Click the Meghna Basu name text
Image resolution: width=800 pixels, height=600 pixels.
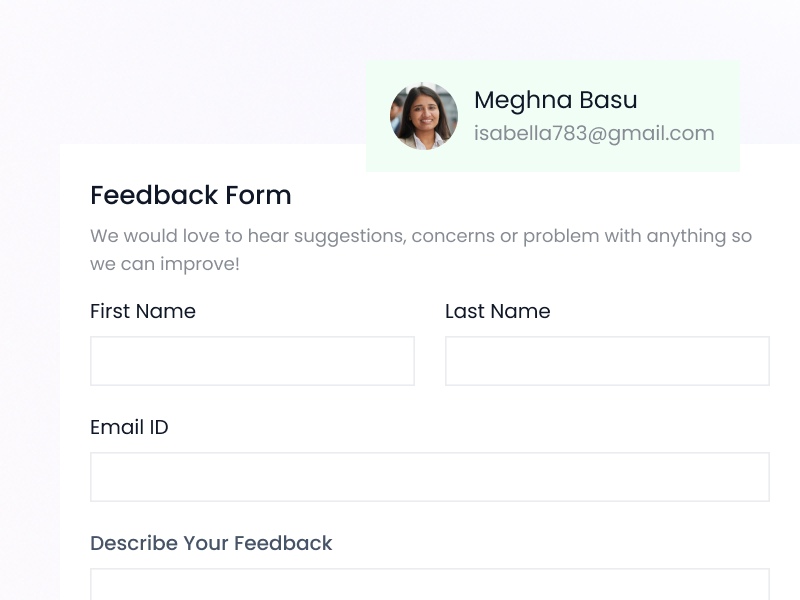(555, 100)
